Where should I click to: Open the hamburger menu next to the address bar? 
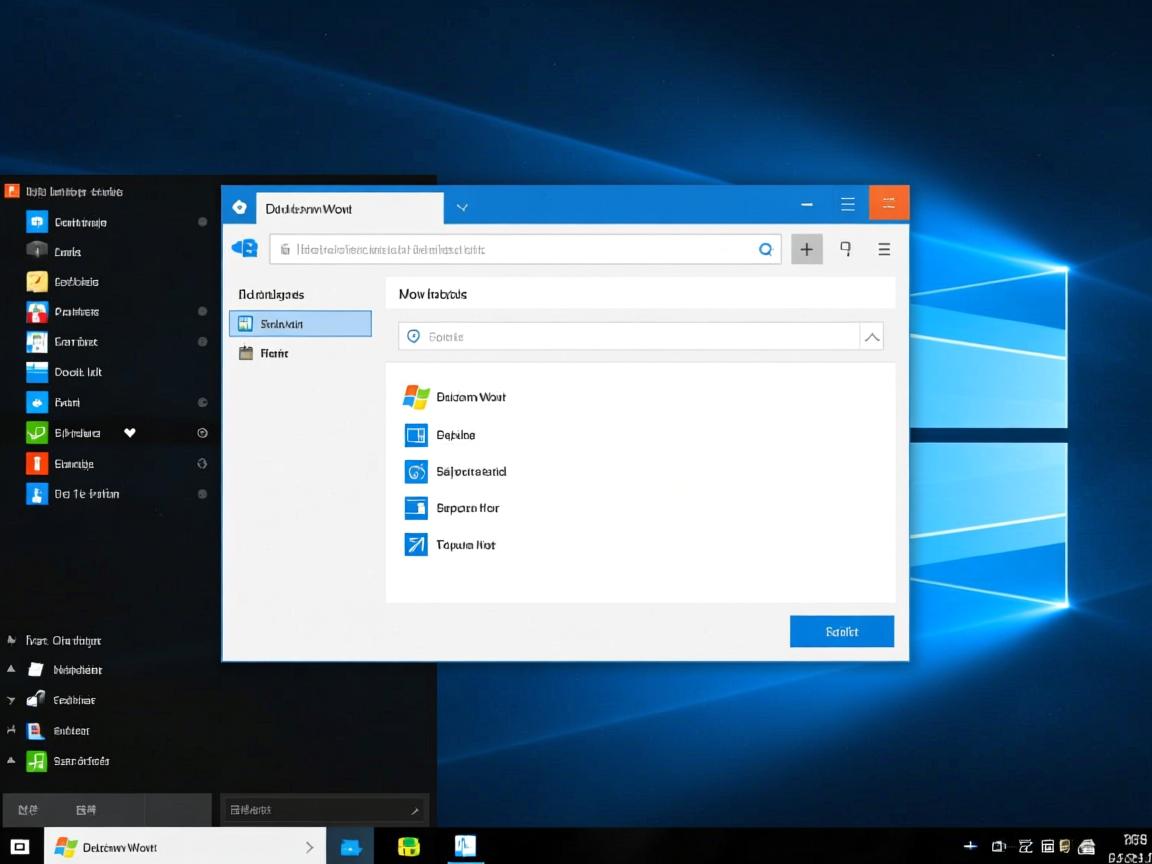click(x=884, y=249)
